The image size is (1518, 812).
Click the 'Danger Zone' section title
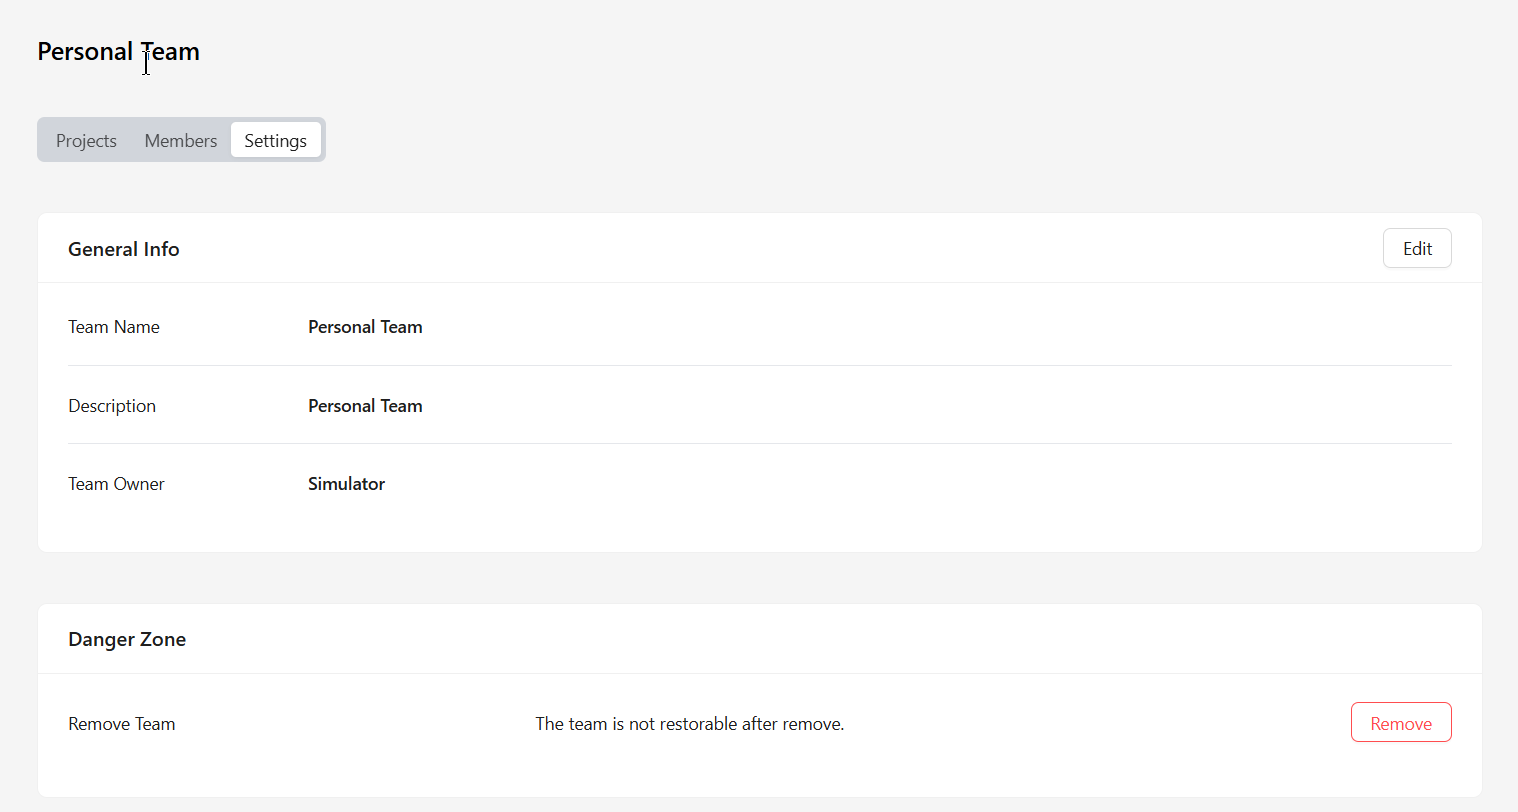point(127,639)
